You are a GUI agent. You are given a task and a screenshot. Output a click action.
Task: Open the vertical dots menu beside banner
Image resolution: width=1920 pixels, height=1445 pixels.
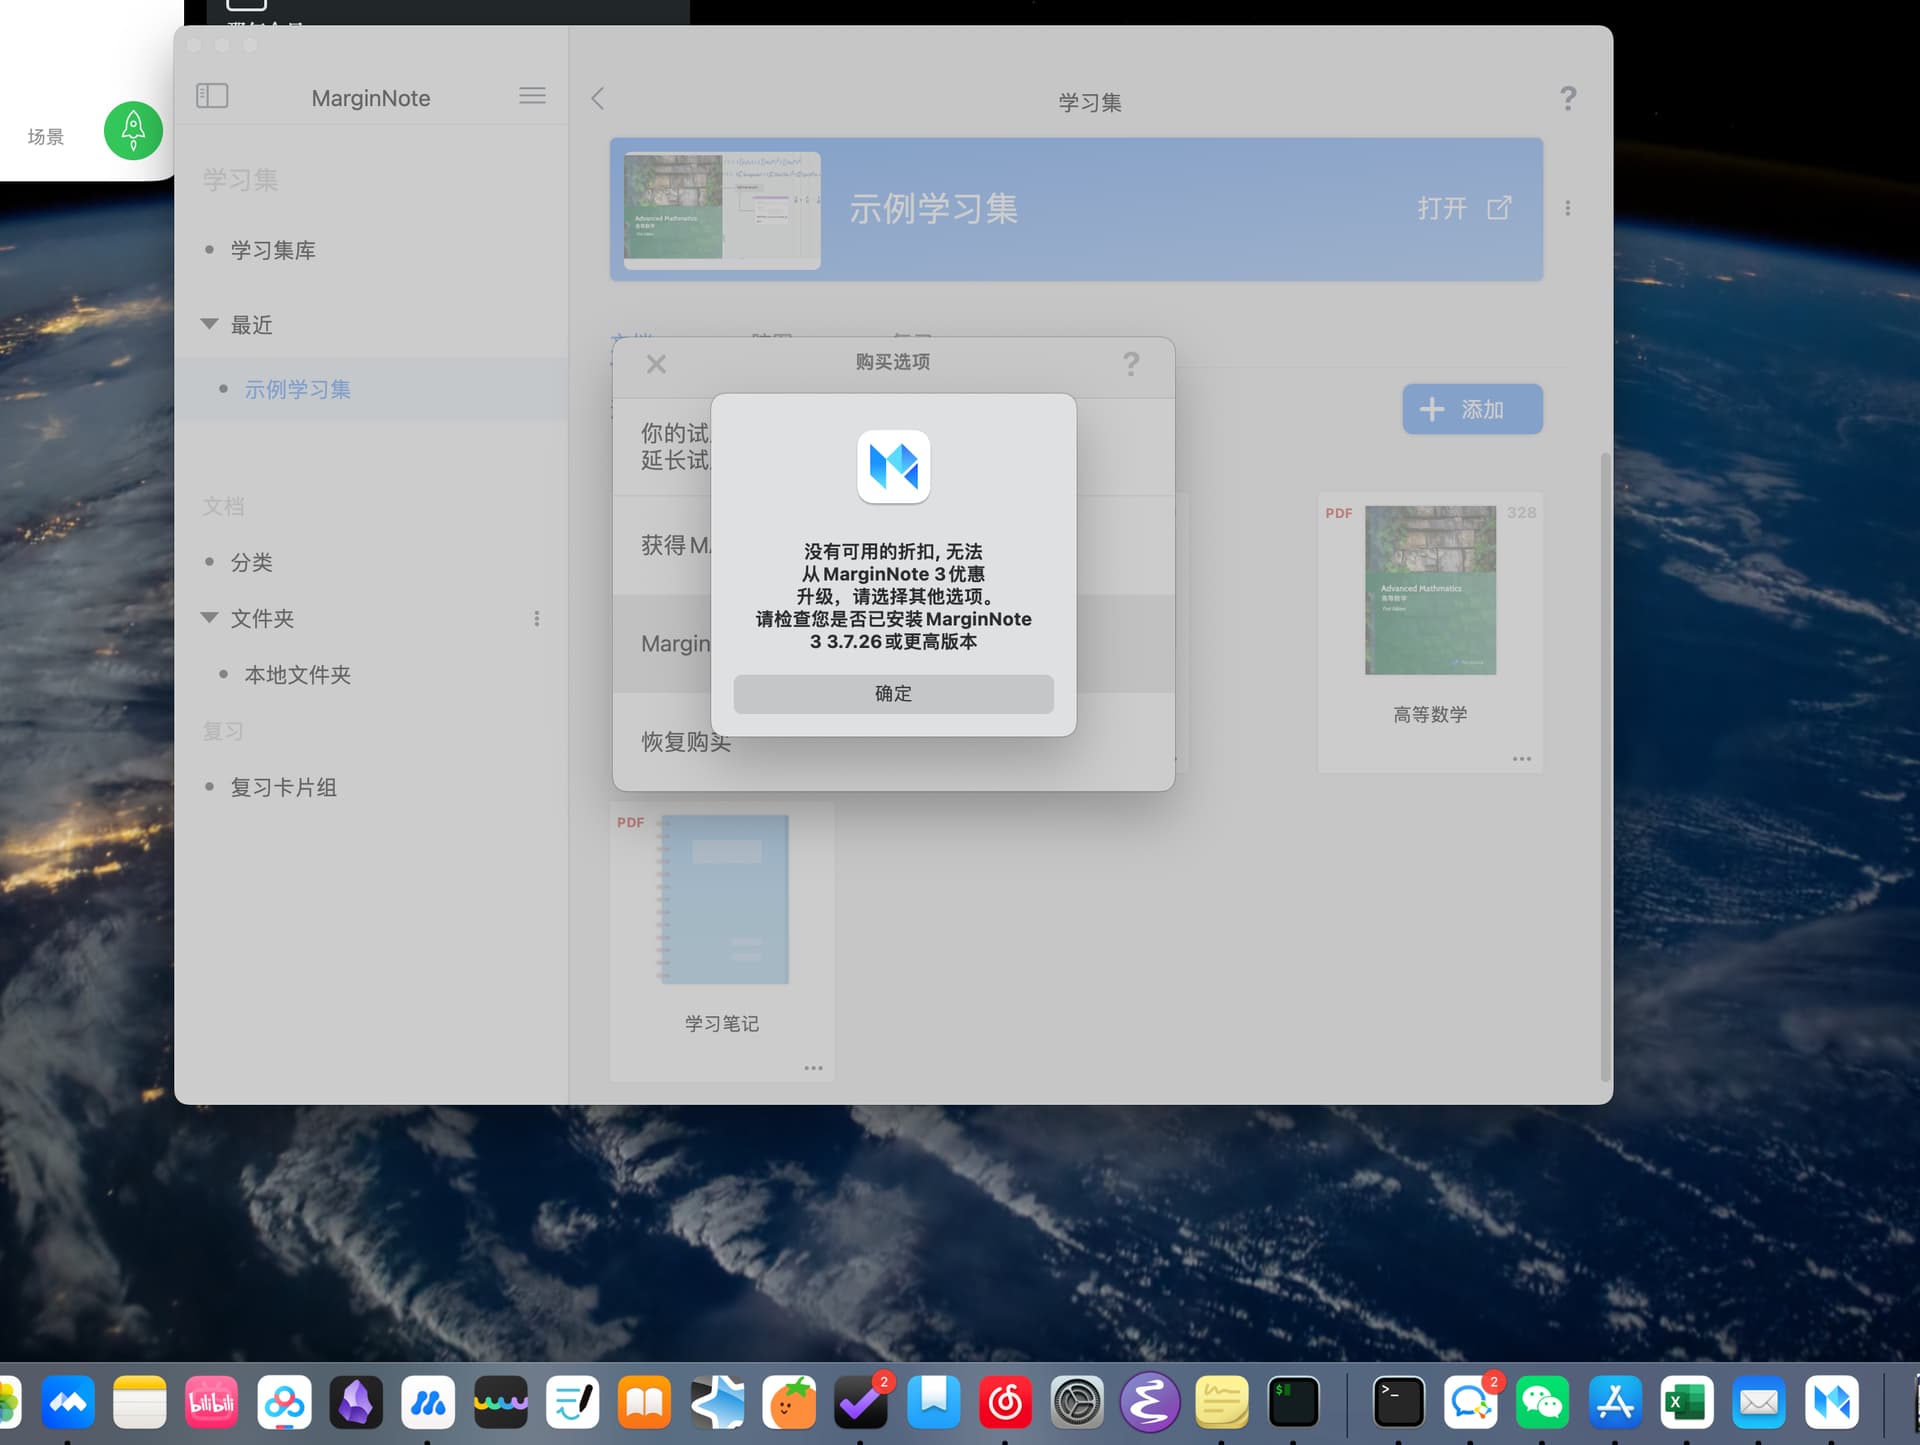(1568, 208)
